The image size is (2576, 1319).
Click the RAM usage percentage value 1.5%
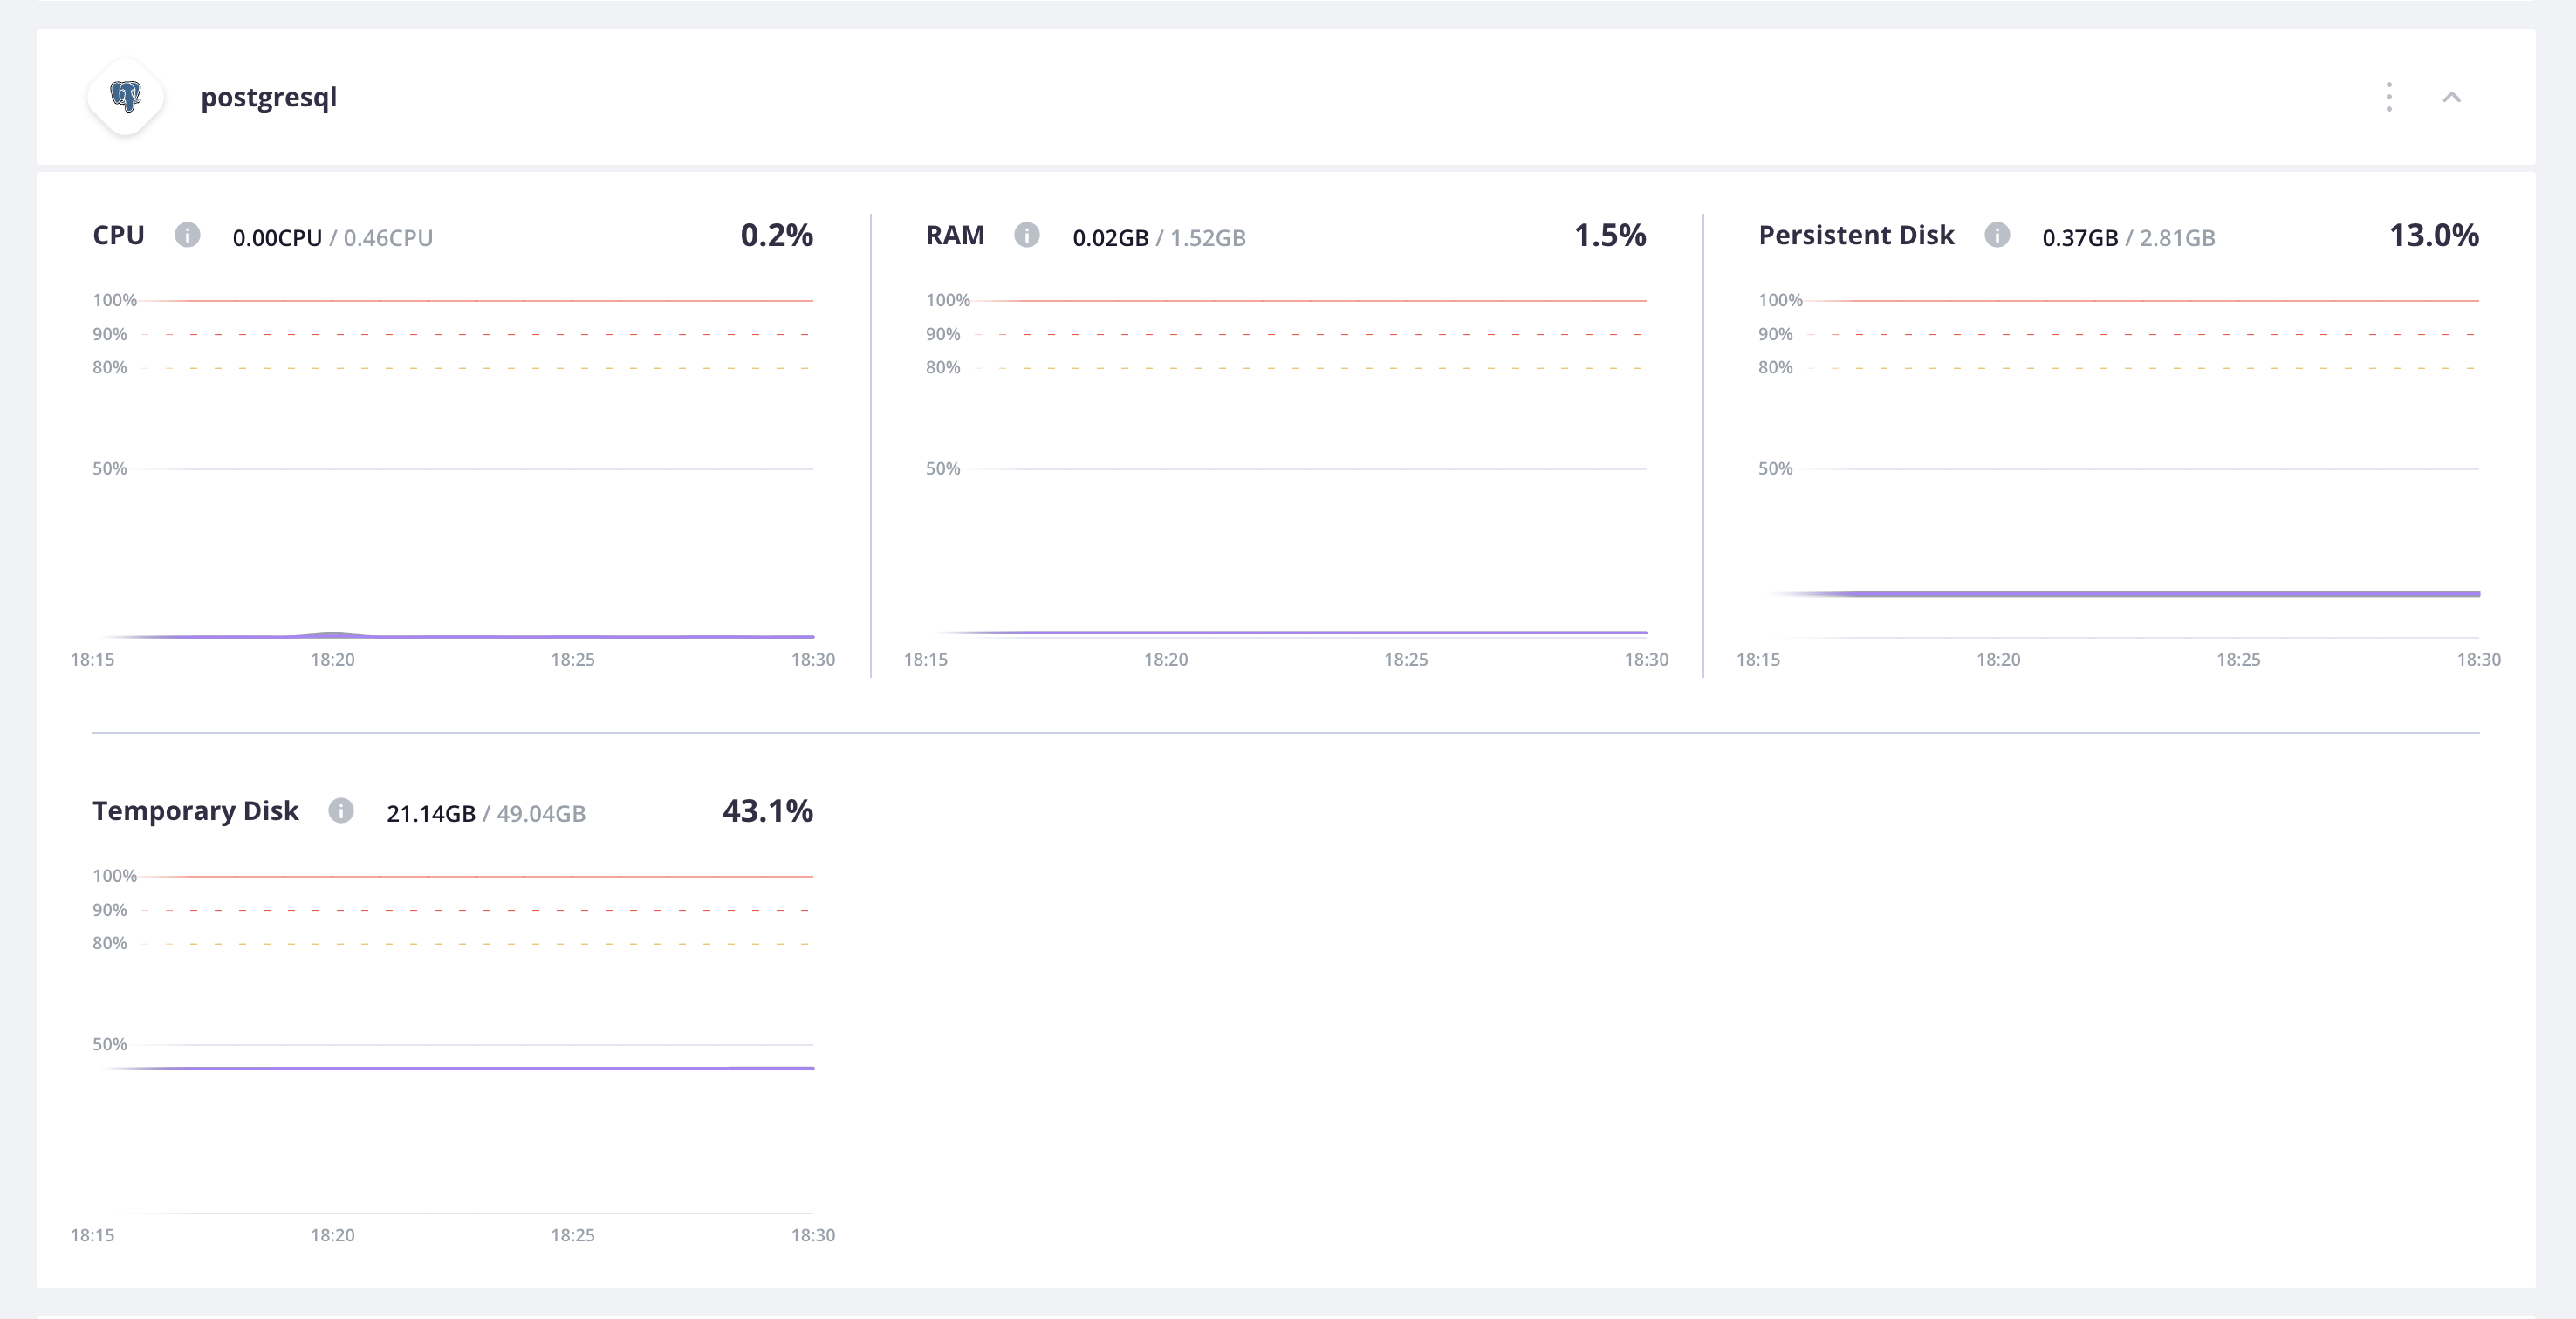click(1610, 236)
